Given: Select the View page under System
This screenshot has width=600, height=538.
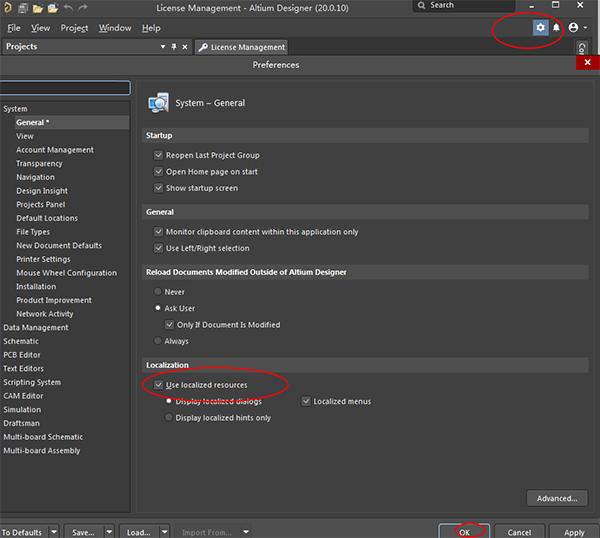Looking at the screenshot, I should 25,136.
